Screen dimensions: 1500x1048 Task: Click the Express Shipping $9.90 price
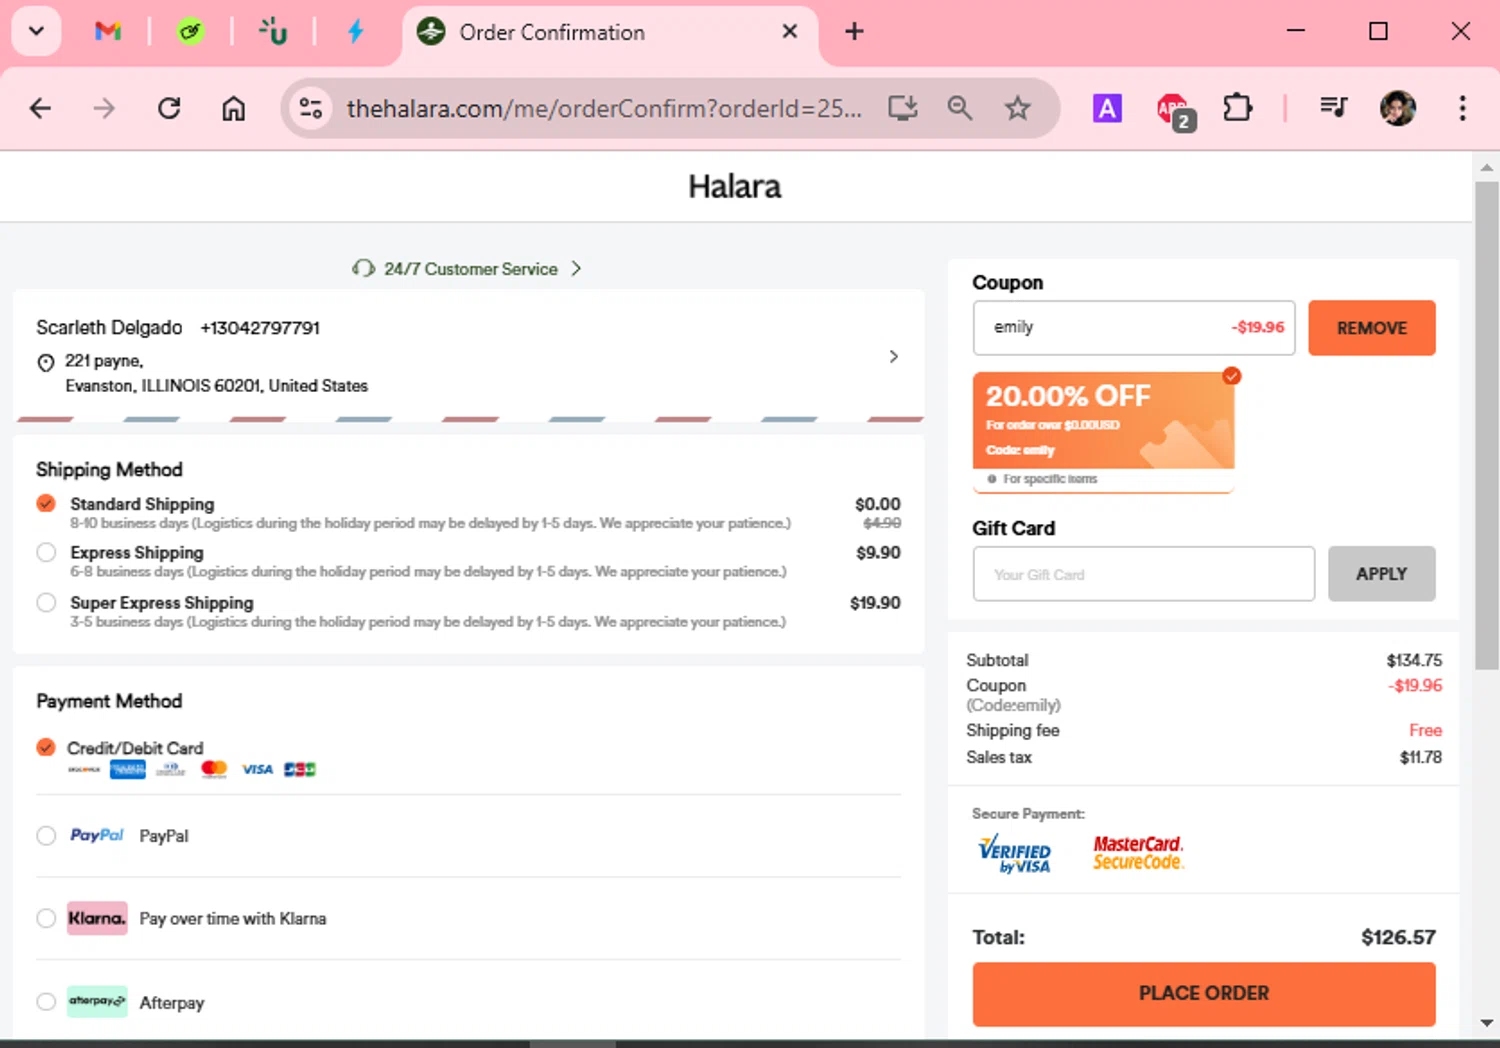(x=878, y=552)
